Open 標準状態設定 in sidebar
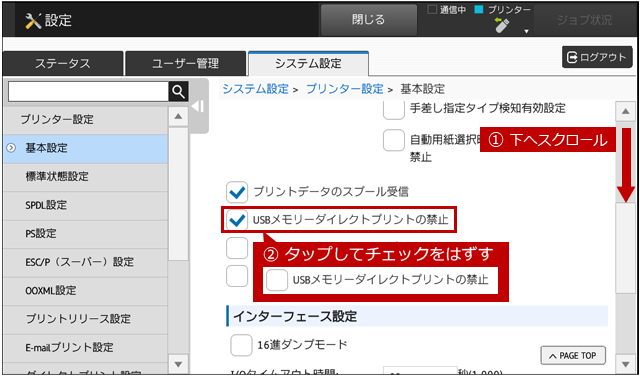The height and width of the screenshot is (376, 640). tap(86, 177)
